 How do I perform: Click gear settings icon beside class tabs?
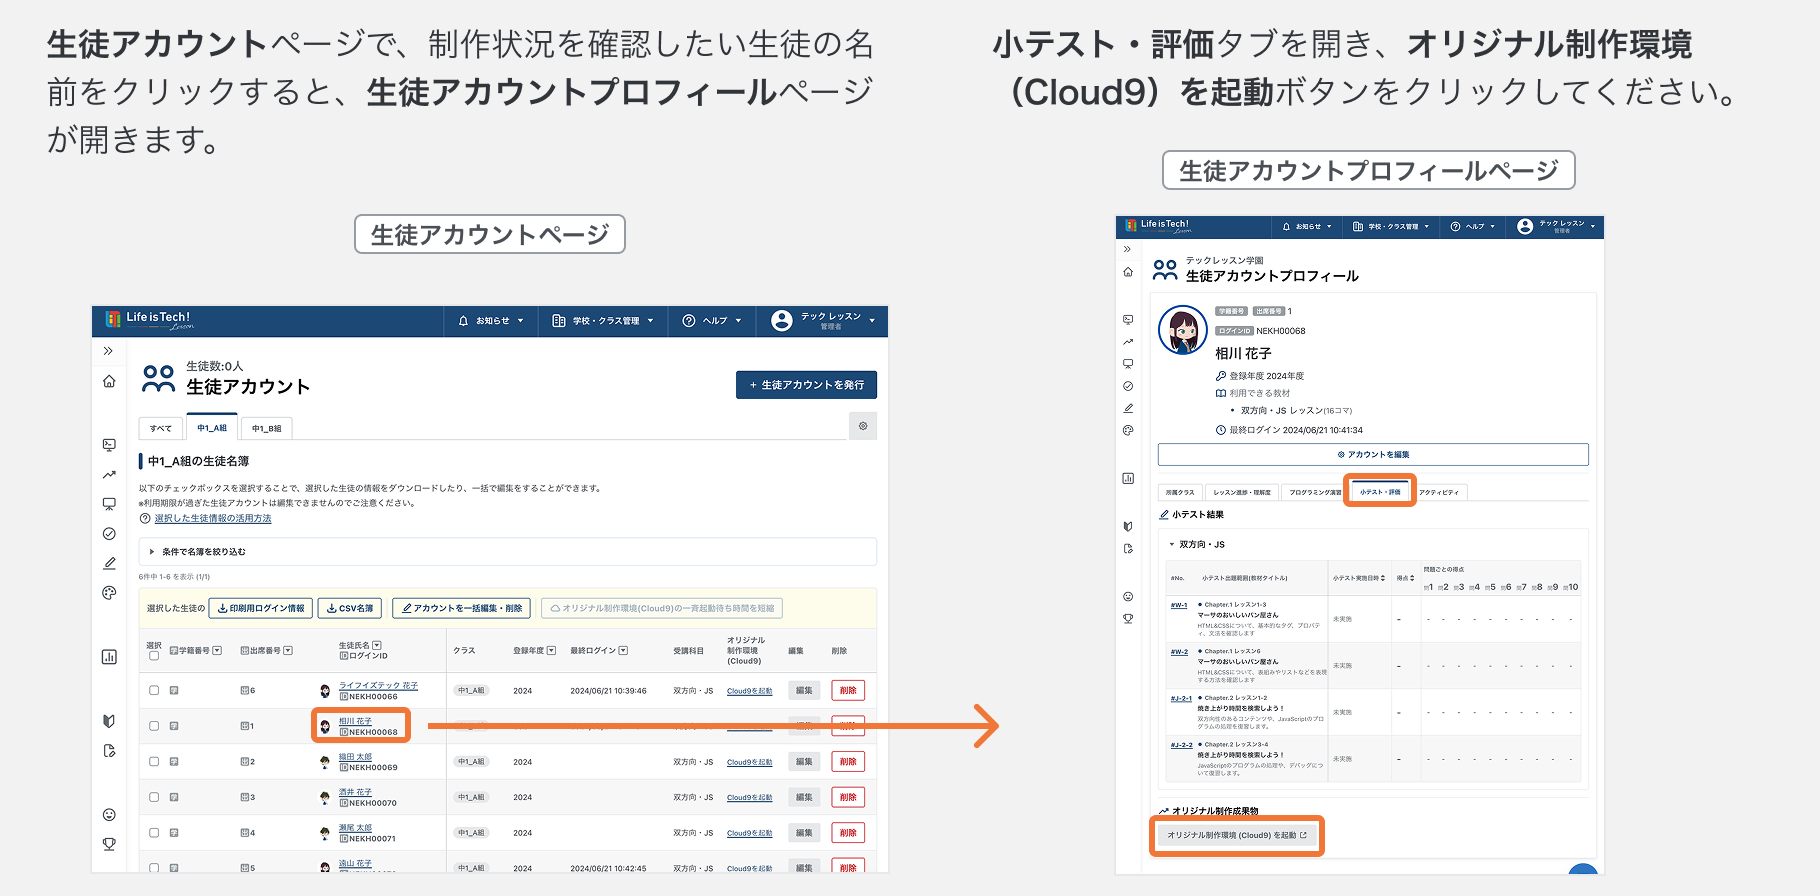pos(863,426)
